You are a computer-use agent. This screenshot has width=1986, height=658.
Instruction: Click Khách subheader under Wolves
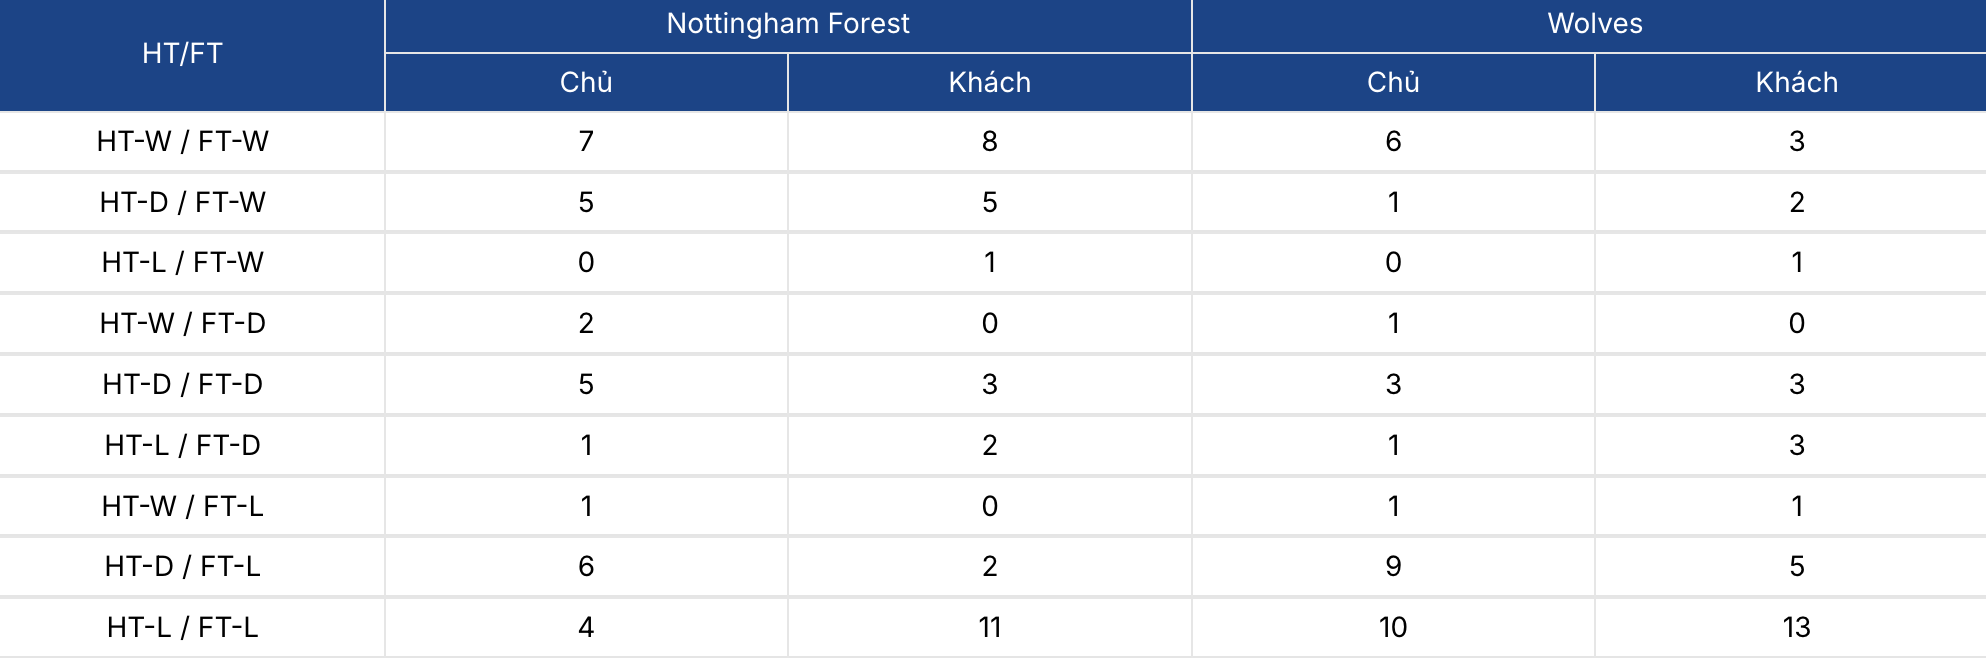1796,82
